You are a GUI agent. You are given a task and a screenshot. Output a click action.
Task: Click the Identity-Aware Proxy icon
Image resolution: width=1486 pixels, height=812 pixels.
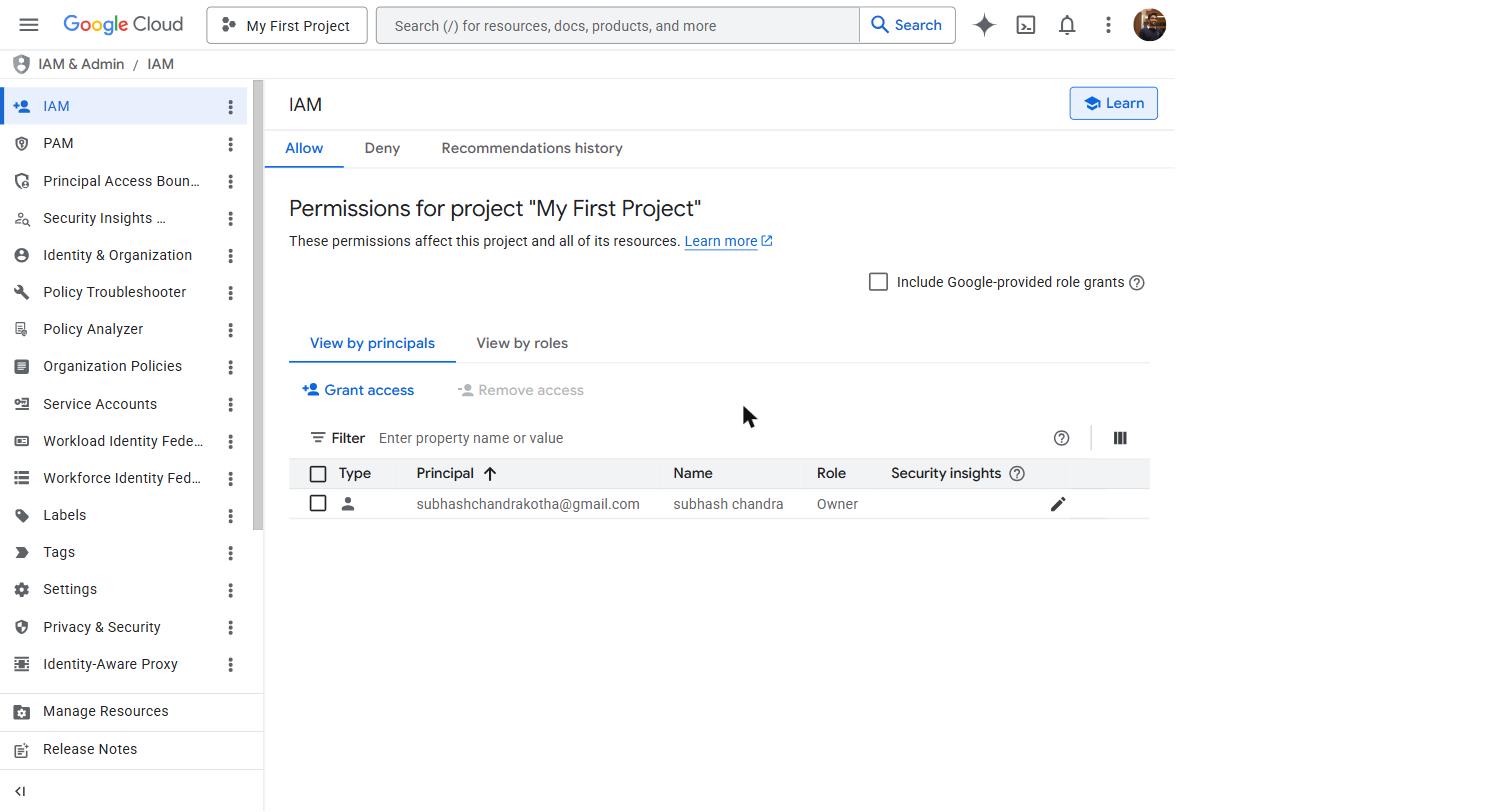[22, 664]
